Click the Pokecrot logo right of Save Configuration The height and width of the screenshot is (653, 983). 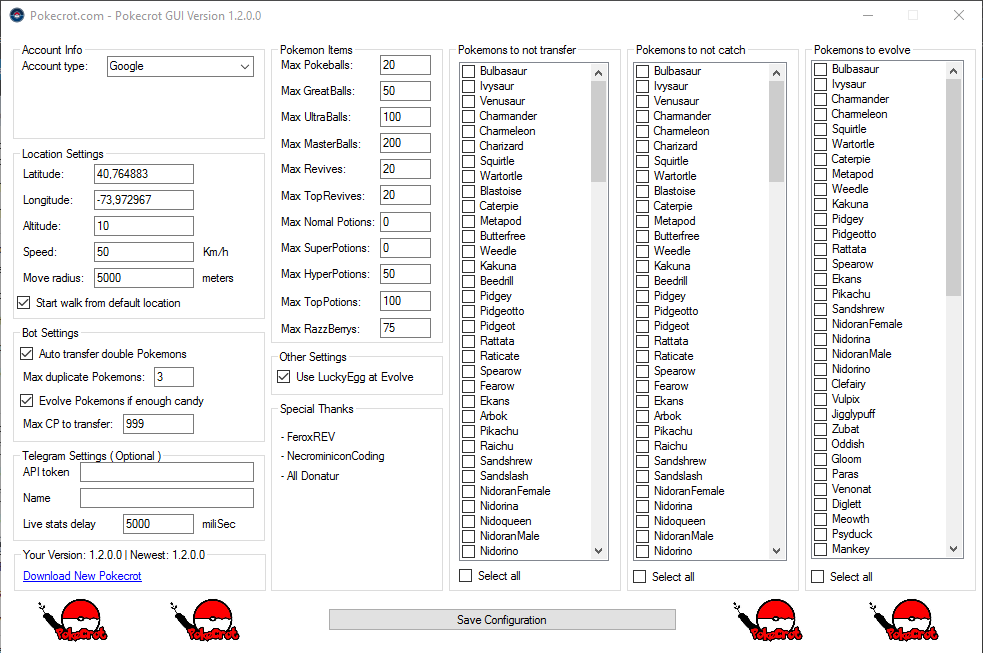tap(773, 621)
